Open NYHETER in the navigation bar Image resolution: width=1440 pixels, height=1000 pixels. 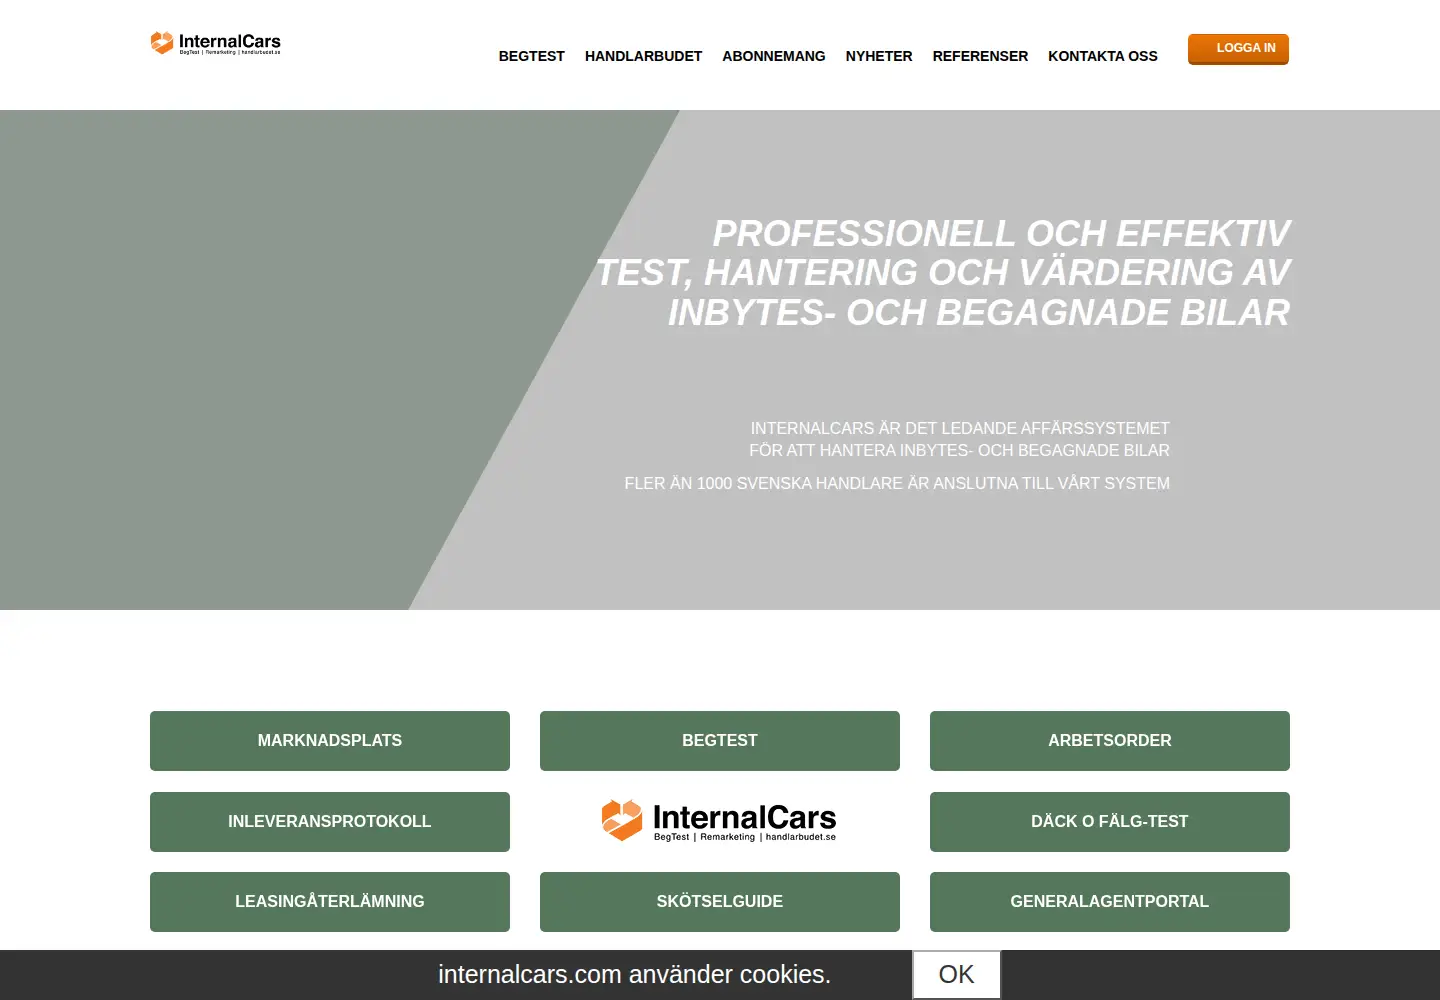click(879, 56)
